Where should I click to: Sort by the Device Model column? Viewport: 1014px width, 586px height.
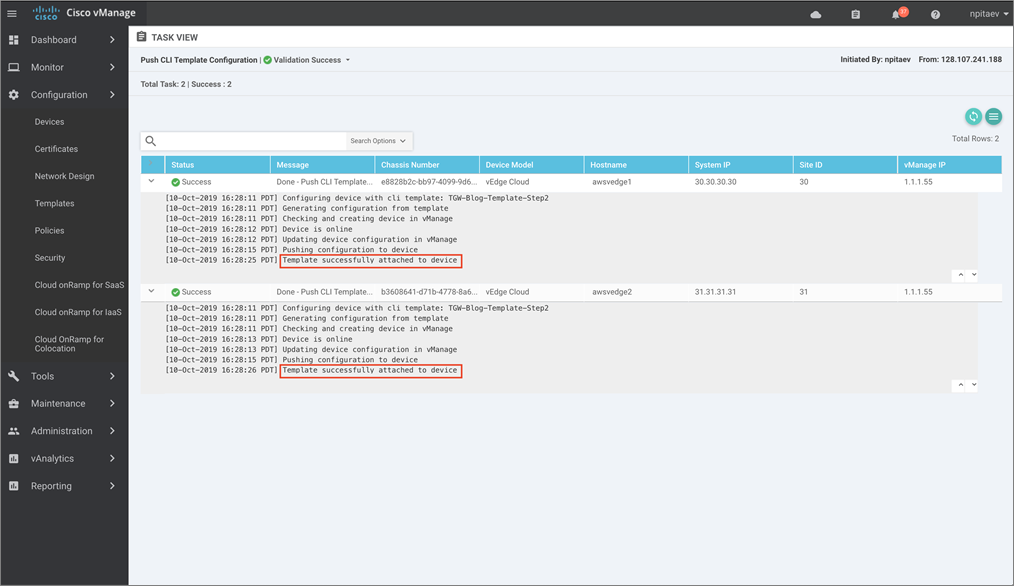click(532, 165)
